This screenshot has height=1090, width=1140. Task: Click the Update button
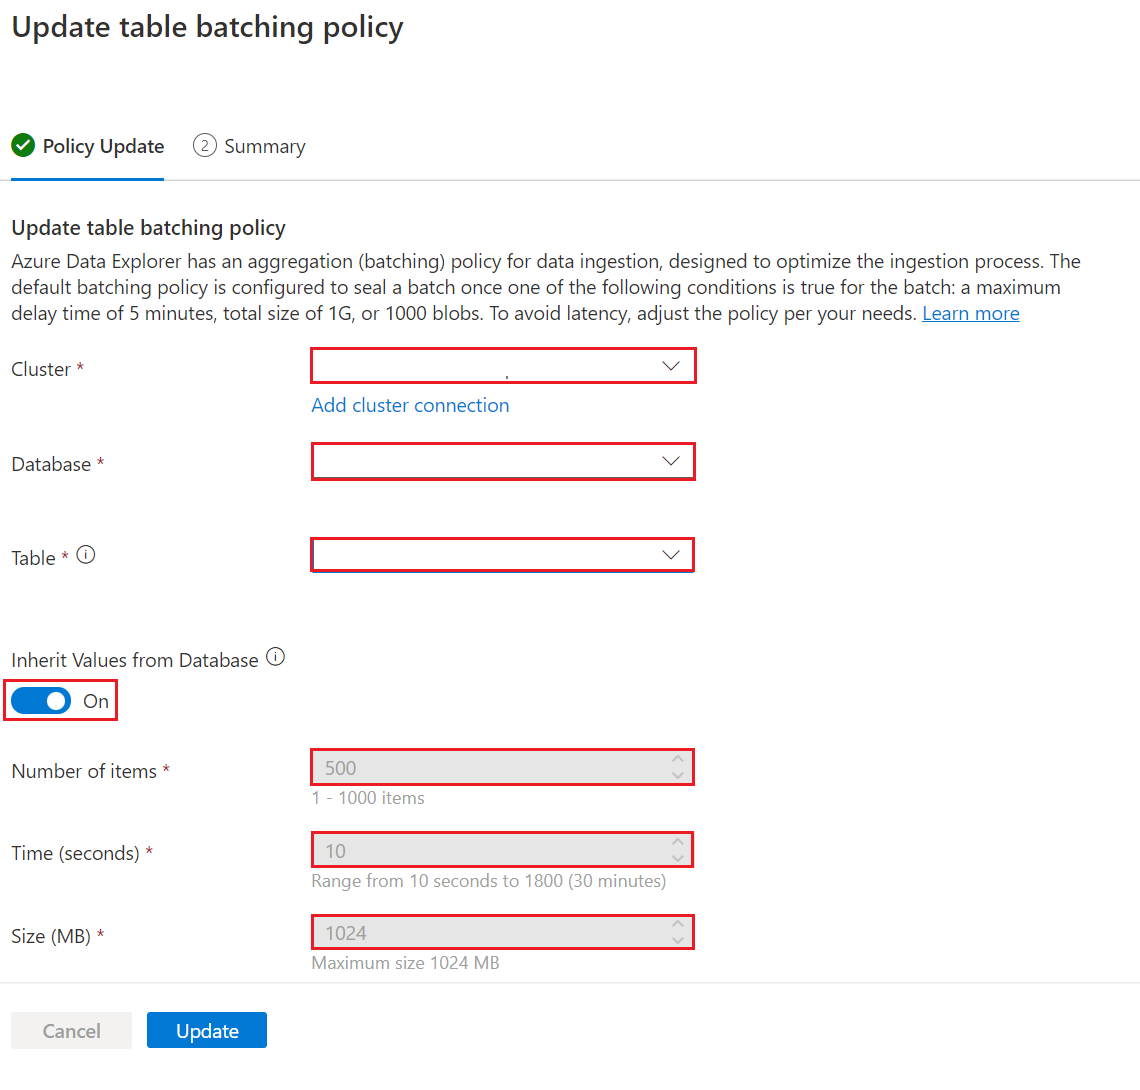pyautogui.click(x=206, y=1030)
